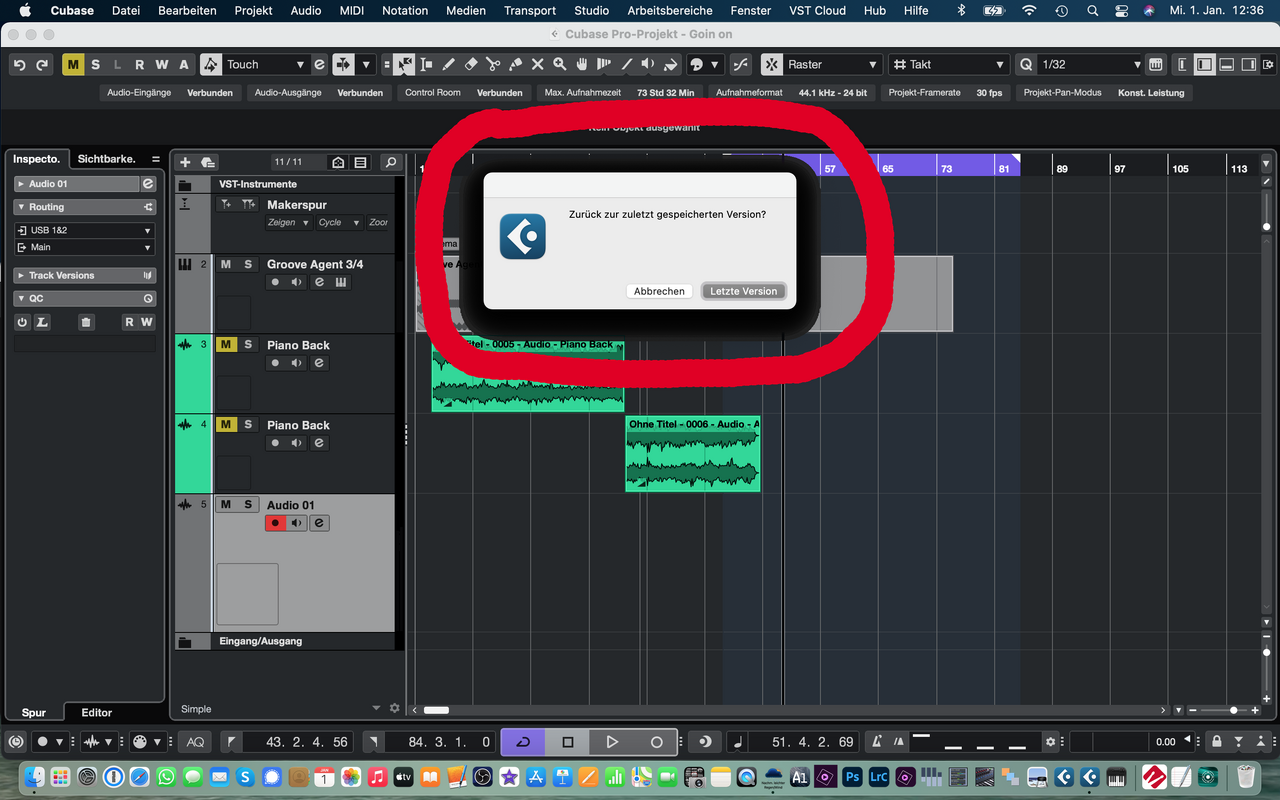1280x800 pixels.
Task: Toggle monitor on Groove Agent 3/4
Action: click(x=297, y=282)
